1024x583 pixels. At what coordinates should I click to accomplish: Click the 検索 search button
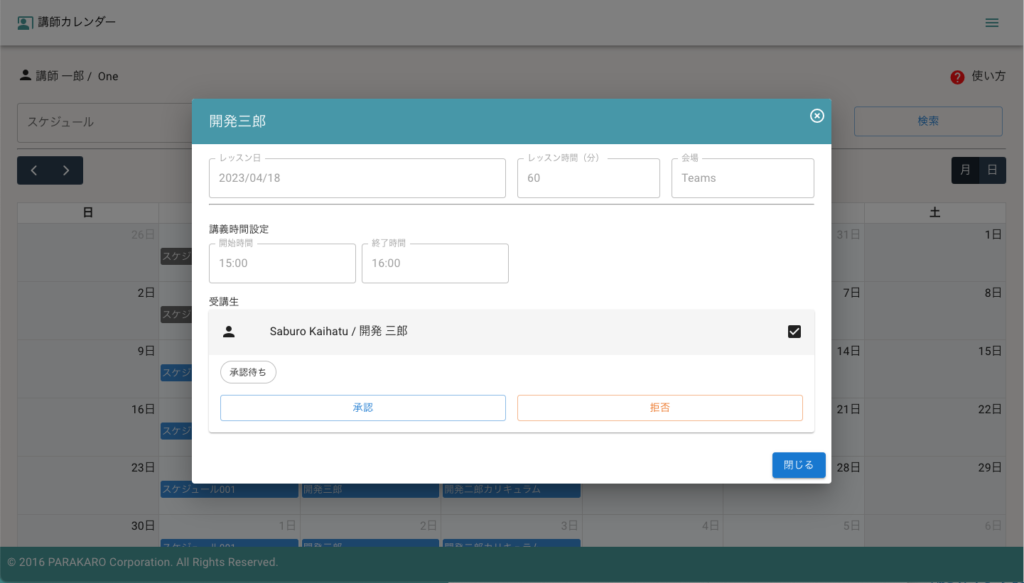pos(927,121)
